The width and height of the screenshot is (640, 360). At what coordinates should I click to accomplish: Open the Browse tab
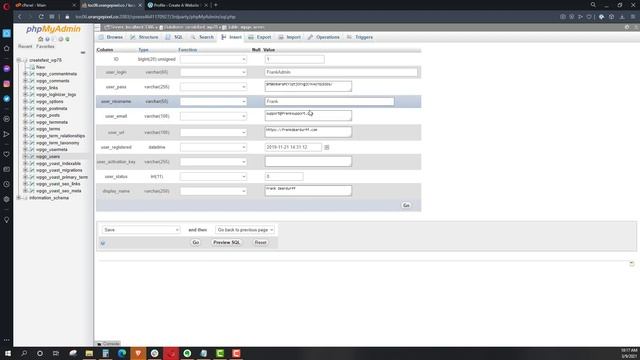point(111,37)
